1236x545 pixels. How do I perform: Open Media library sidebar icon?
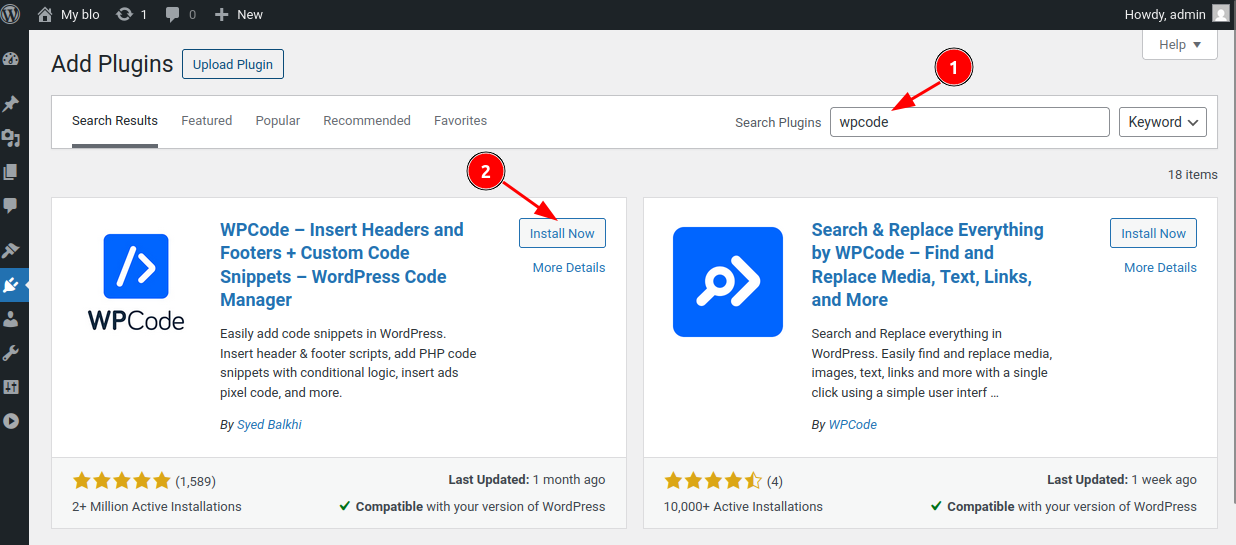(x=11, y=138)
